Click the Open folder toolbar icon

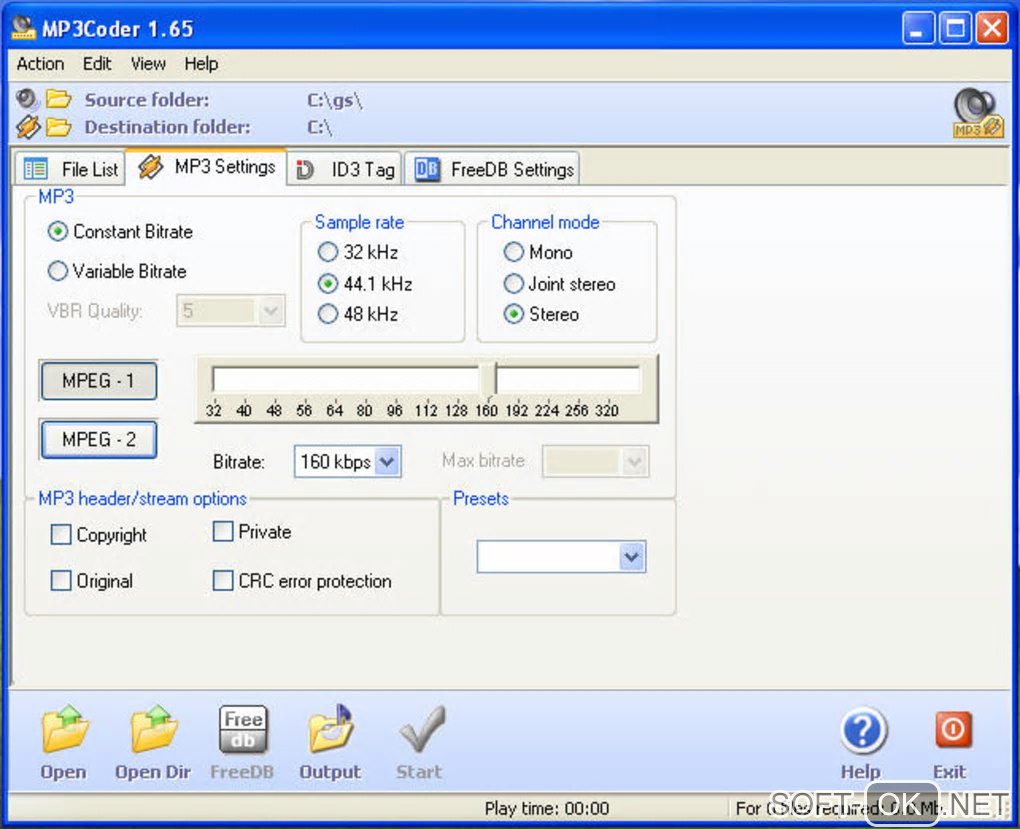(x=64, y=728)
